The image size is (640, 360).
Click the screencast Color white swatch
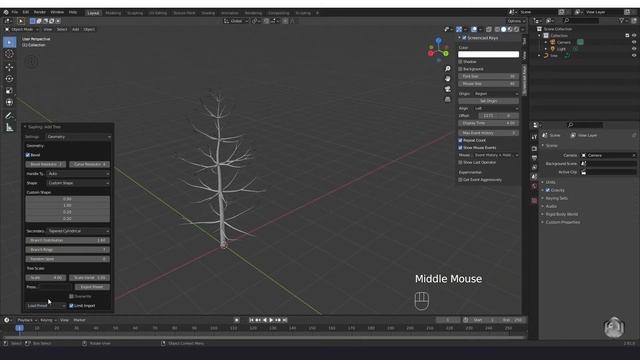click(488, 54)
